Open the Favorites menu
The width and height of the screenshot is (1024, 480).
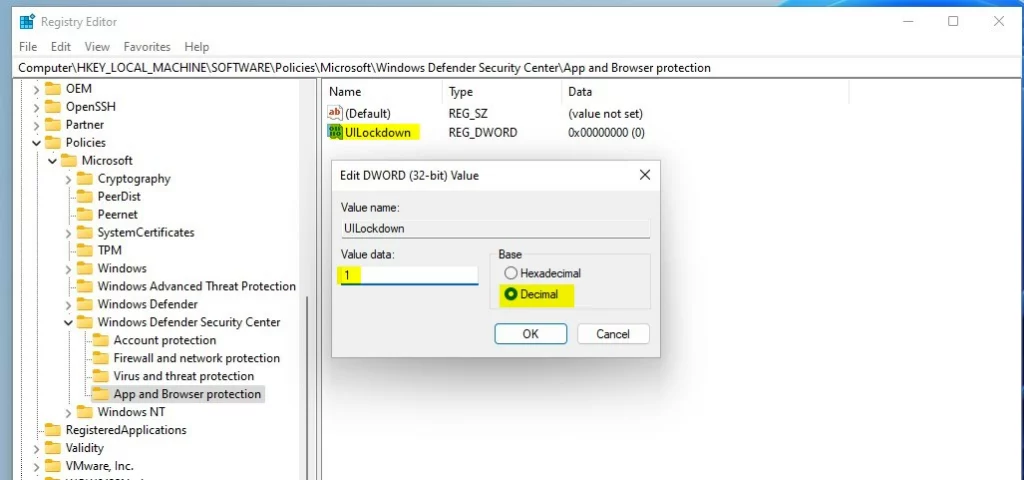click(147, 47)
